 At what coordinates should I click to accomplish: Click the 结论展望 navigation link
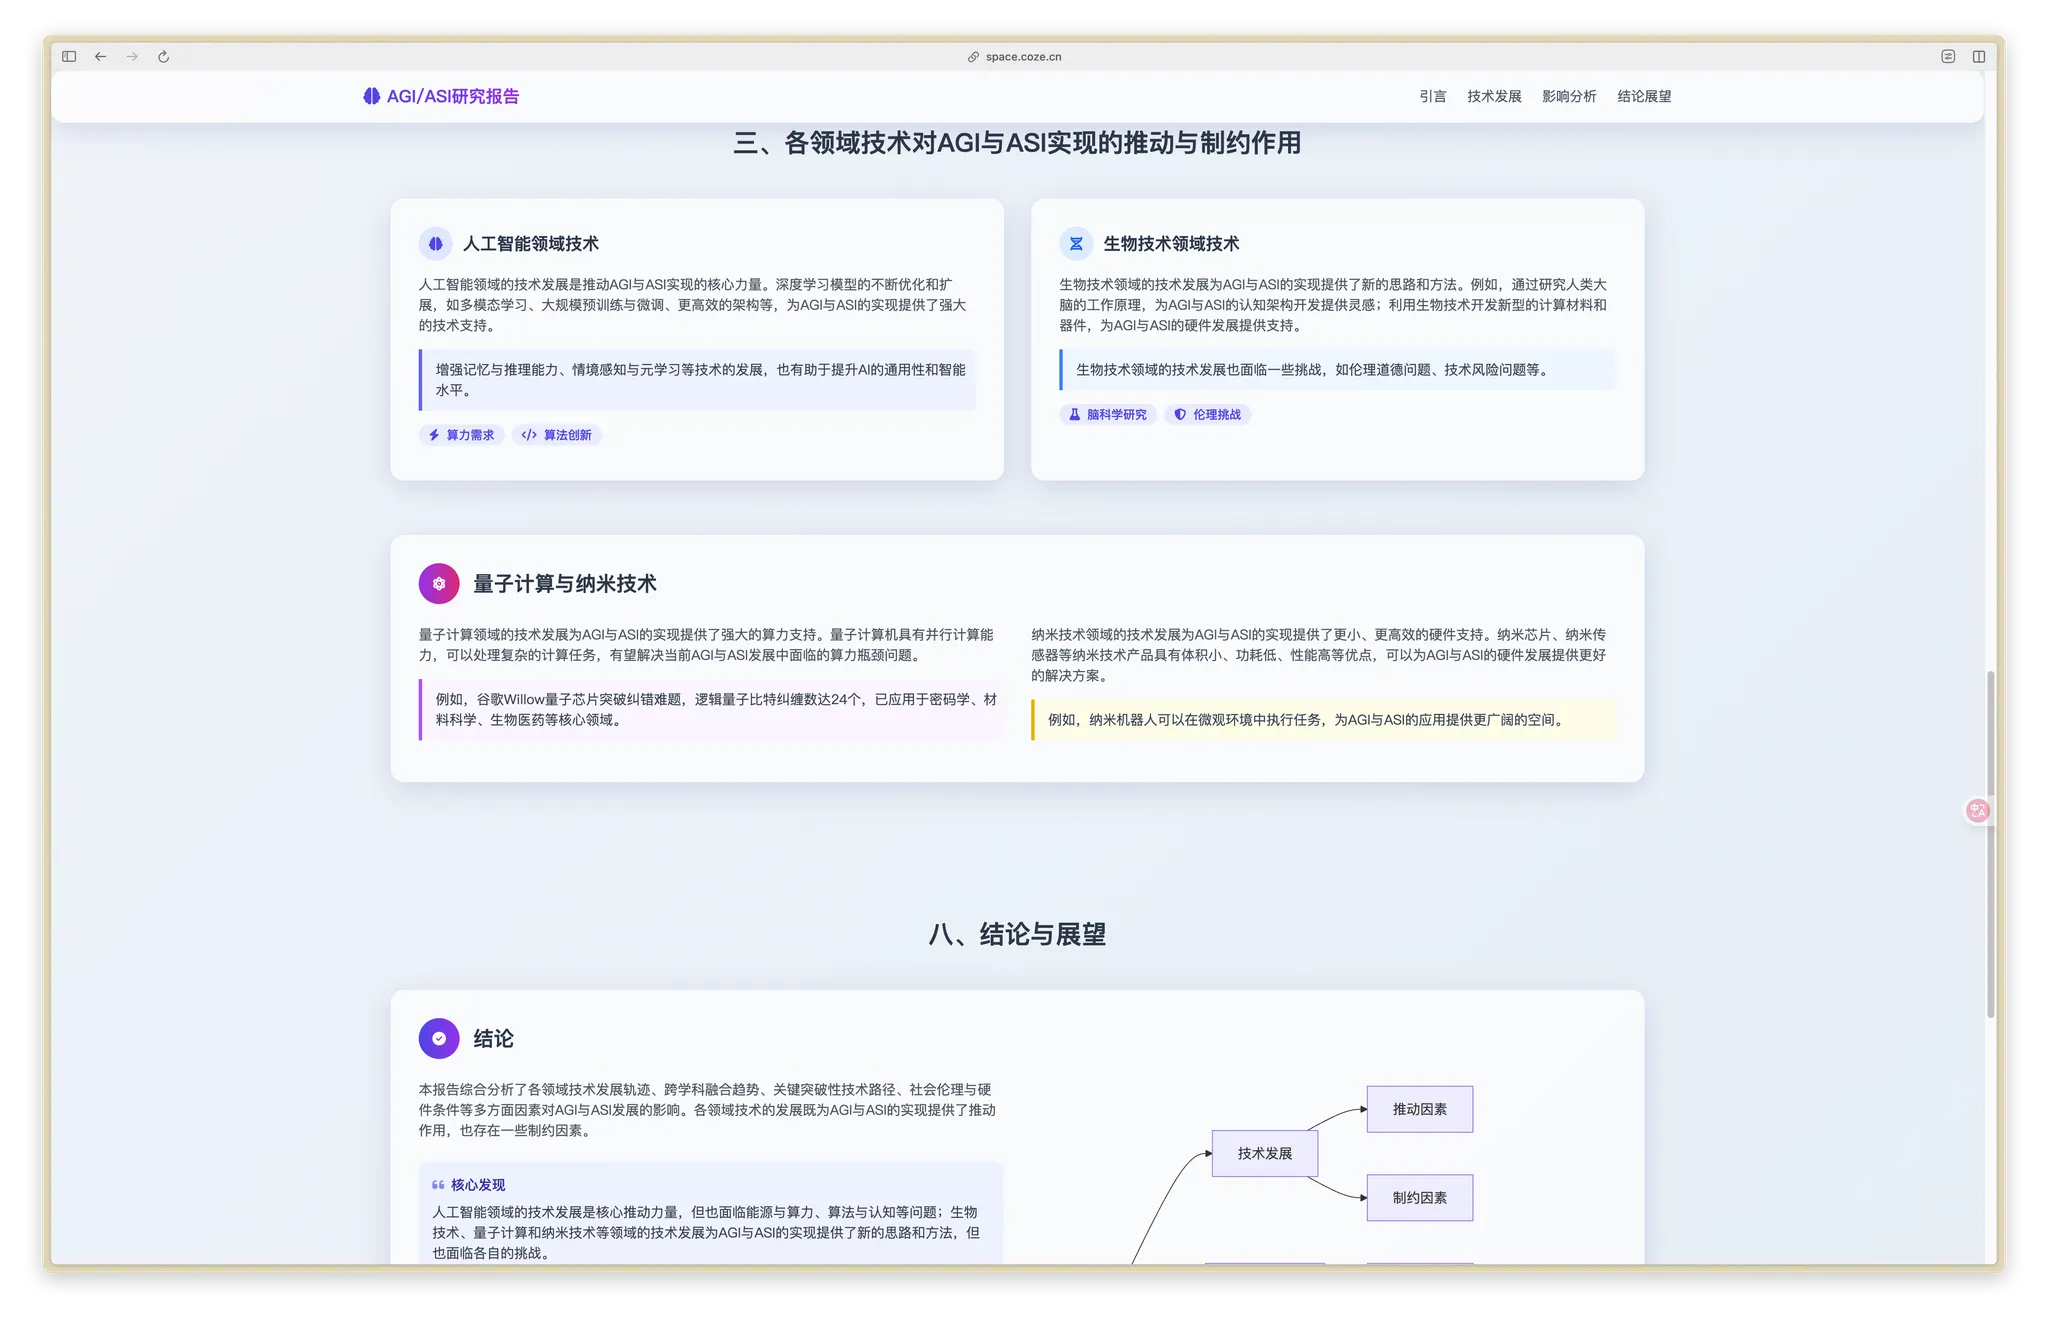(1643, 96)
